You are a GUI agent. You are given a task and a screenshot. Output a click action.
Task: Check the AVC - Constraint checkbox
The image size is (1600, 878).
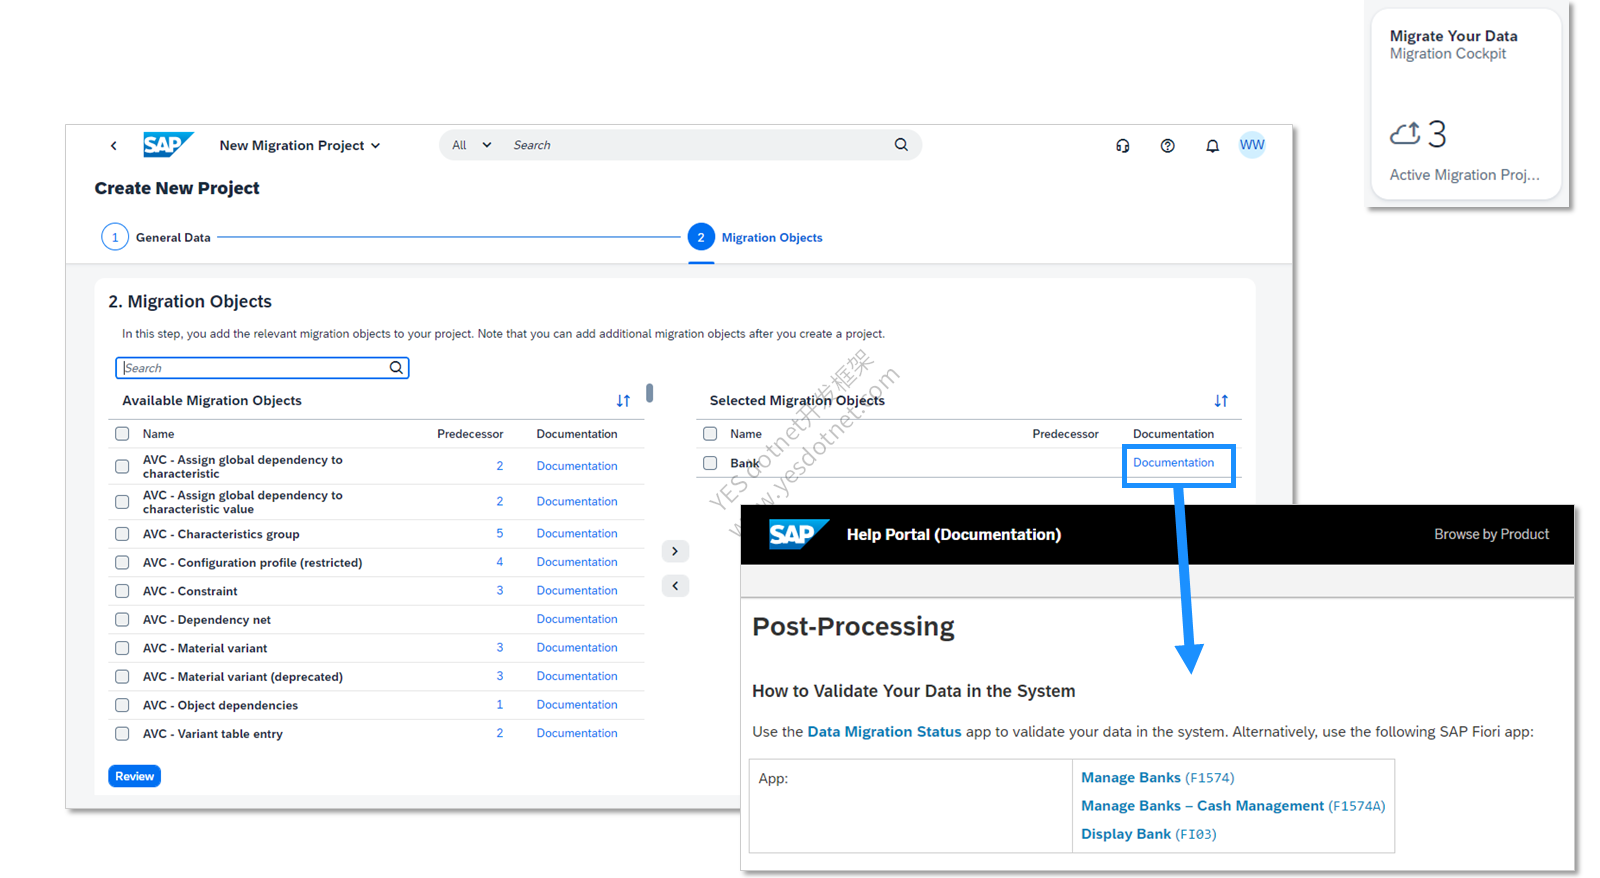[x=122, y=591]
